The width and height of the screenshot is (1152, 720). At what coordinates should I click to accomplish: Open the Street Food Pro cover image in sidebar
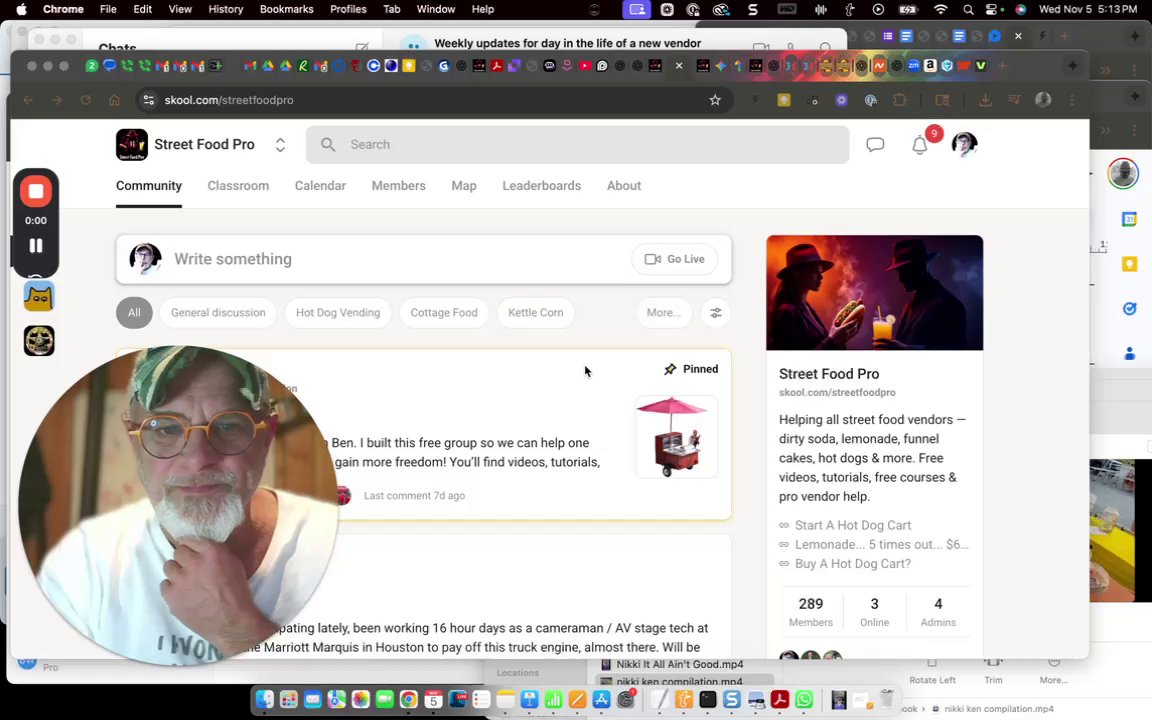point(874,293)
